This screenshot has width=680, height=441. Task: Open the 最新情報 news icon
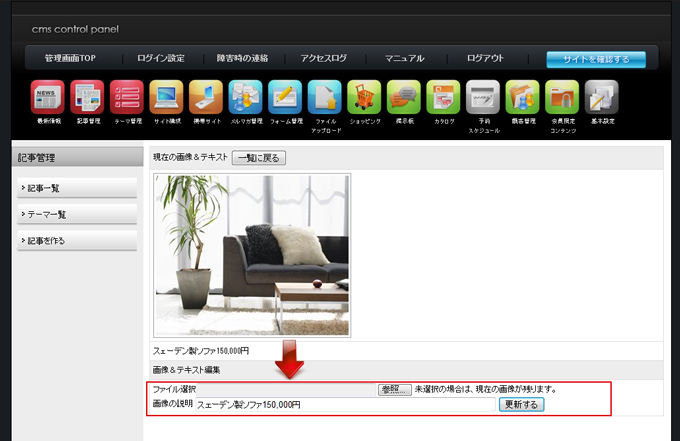47,97
